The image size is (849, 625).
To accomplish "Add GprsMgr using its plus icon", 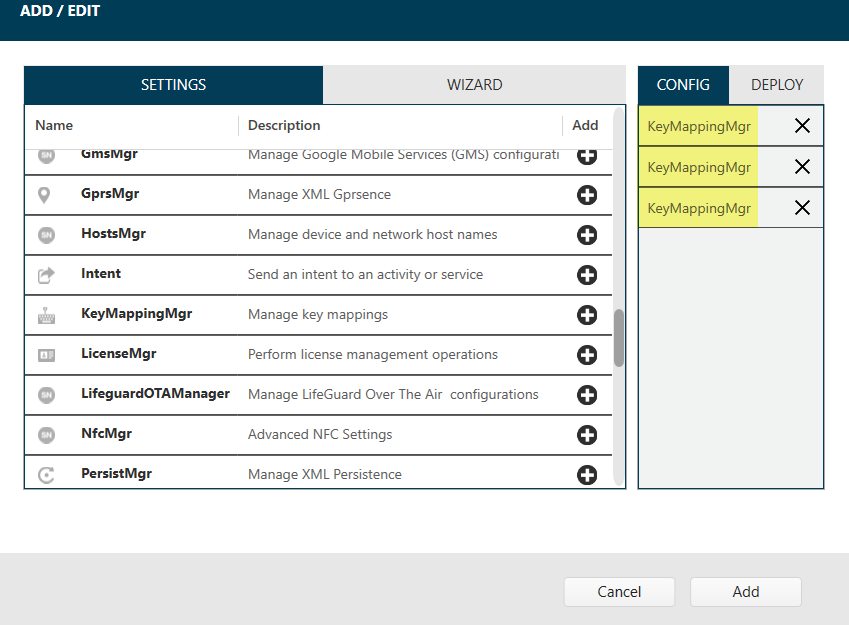I will [x=587, y=195].
